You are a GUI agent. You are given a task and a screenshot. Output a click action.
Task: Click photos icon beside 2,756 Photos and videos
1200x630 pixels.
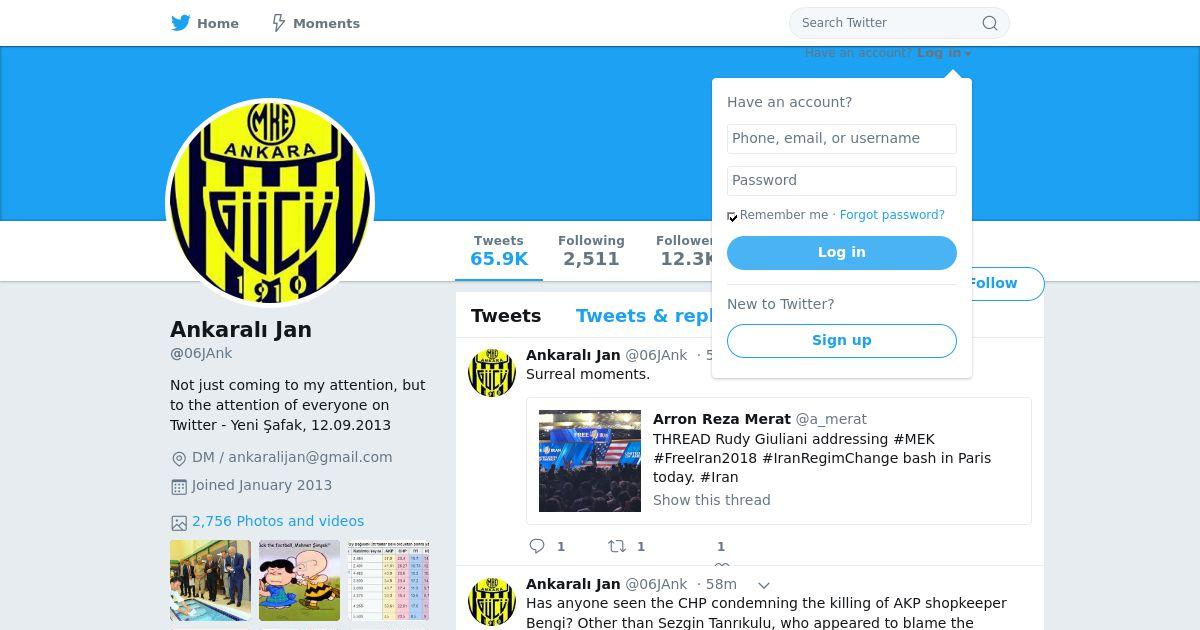(179, 522)
